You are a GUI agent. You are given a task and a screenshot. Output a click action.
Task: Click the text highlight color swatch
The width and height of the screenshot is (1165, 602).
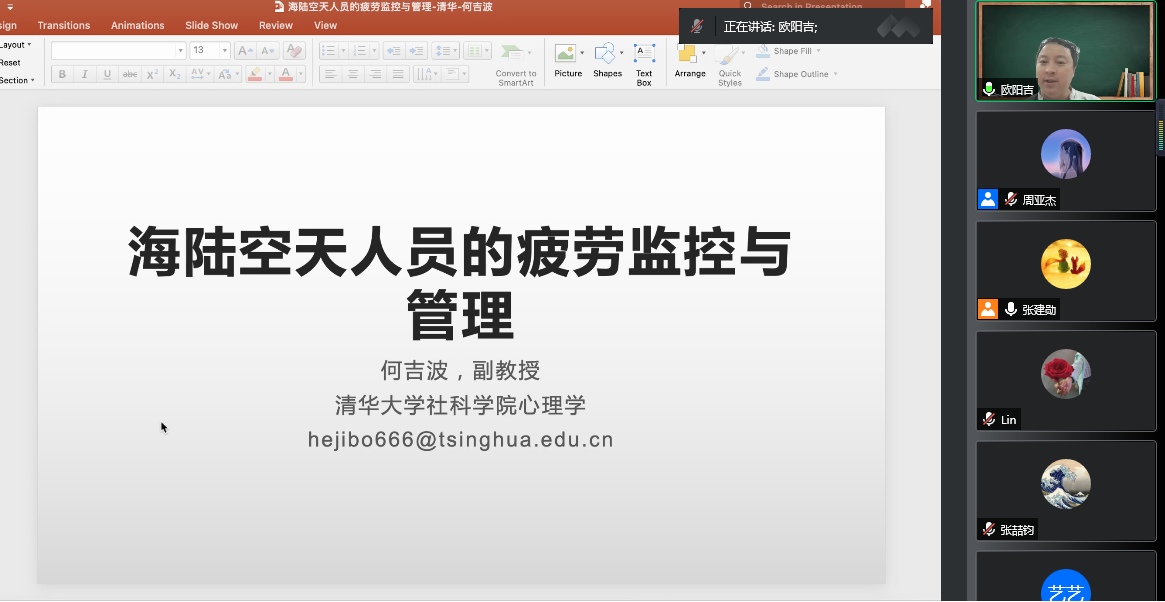click(255, 74)
